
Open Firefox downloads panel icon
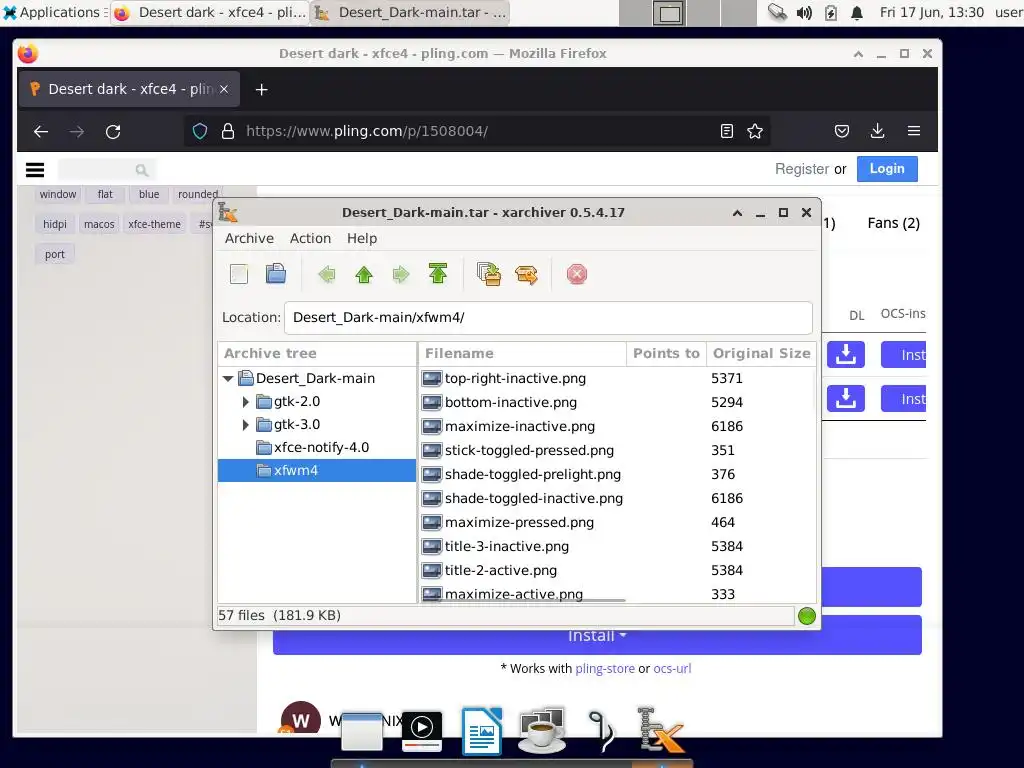coord(878,131)
